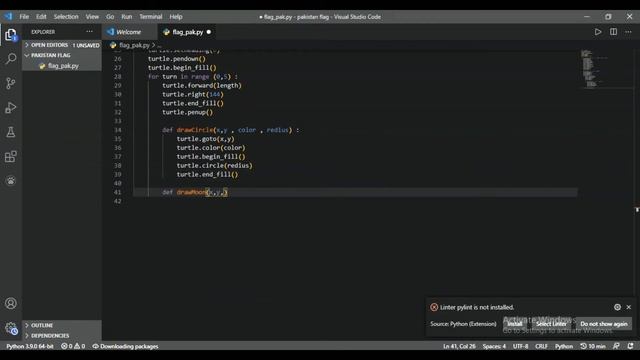Click Python 3.9.0 64-bit interpreter selector
The image size is (640, 360).
(30, 346)
